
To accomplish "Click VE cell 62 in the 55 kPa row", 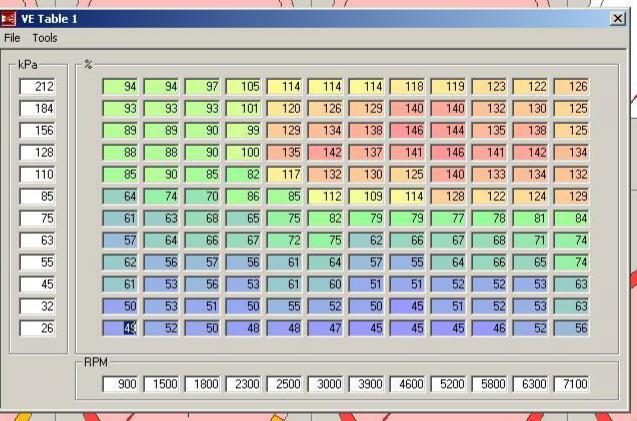I will click(120, 262).
